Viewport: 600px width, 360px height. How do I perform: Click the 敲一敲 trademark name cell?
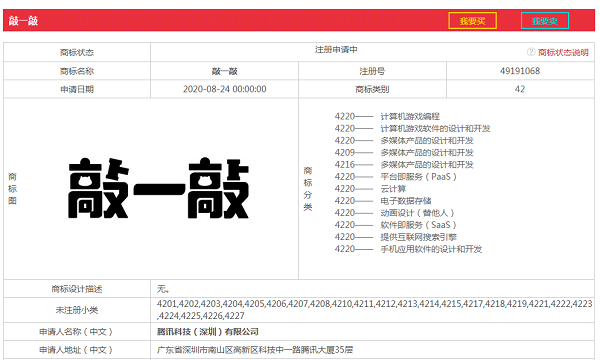click(x=225, y=71)
